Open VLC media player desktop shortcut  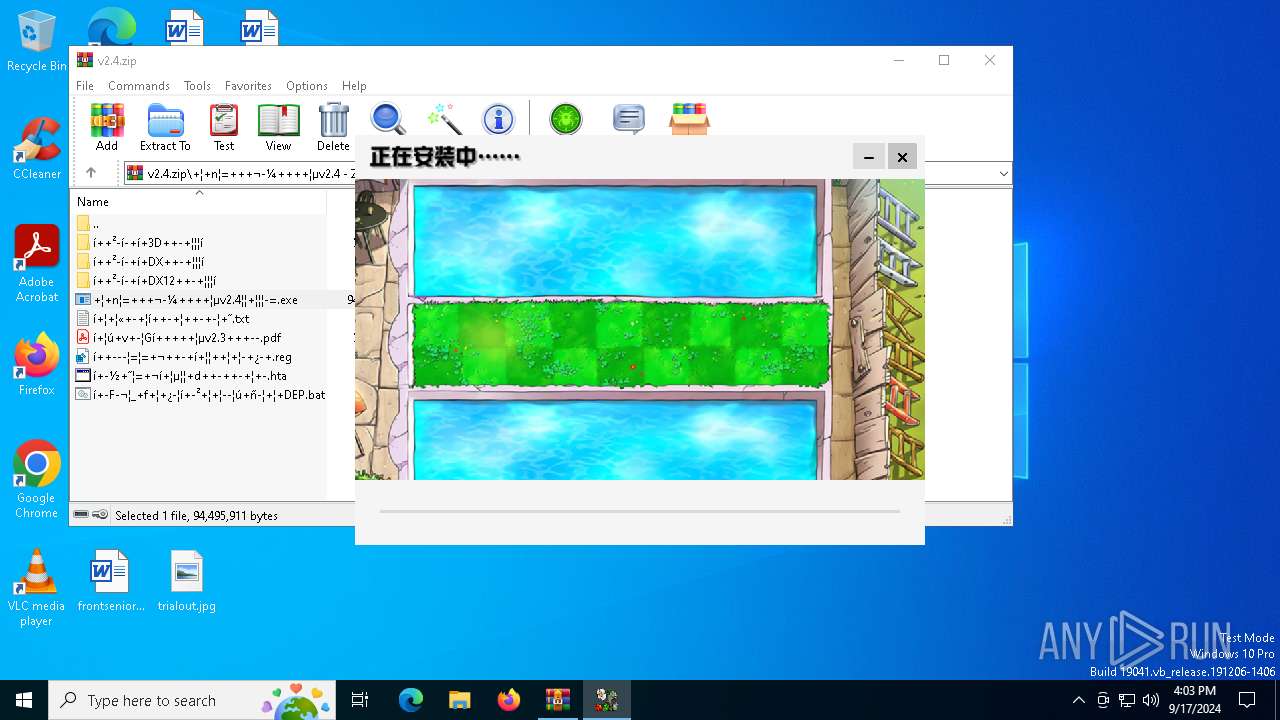coord(36,588)
